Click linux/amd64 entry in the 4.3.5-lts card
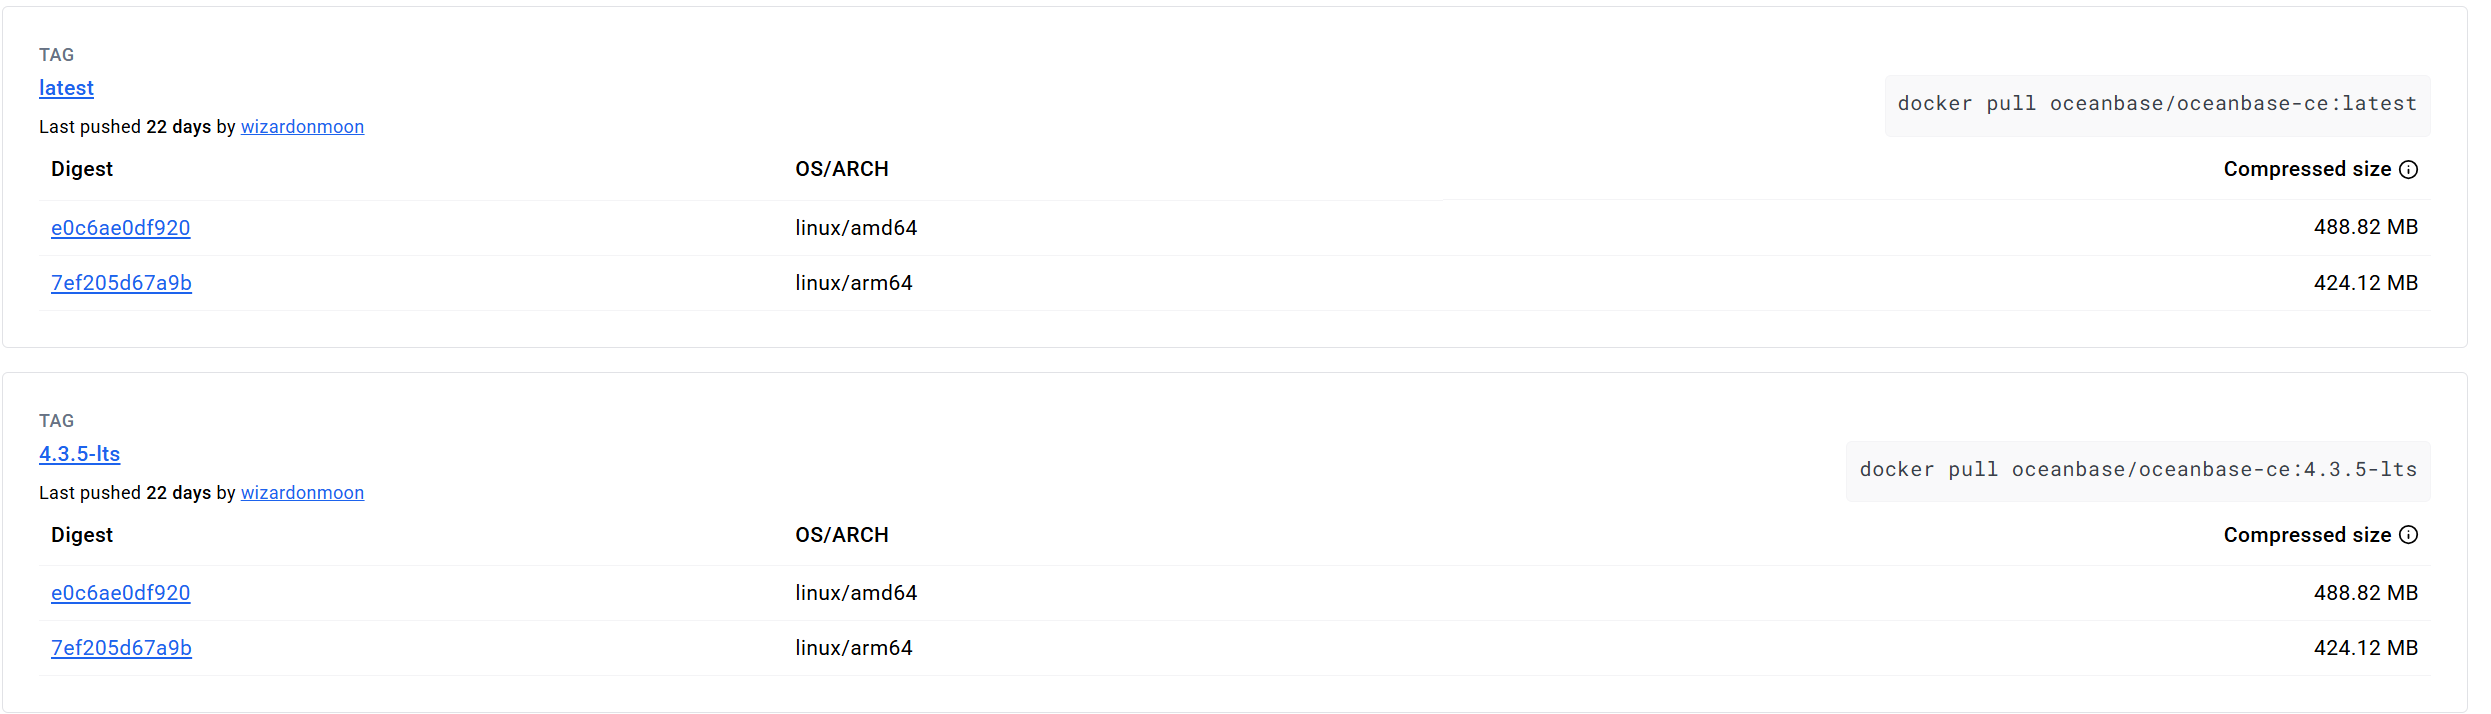Image resolution: width=2491 pixels, height=714 pixels. click(856, 593)
